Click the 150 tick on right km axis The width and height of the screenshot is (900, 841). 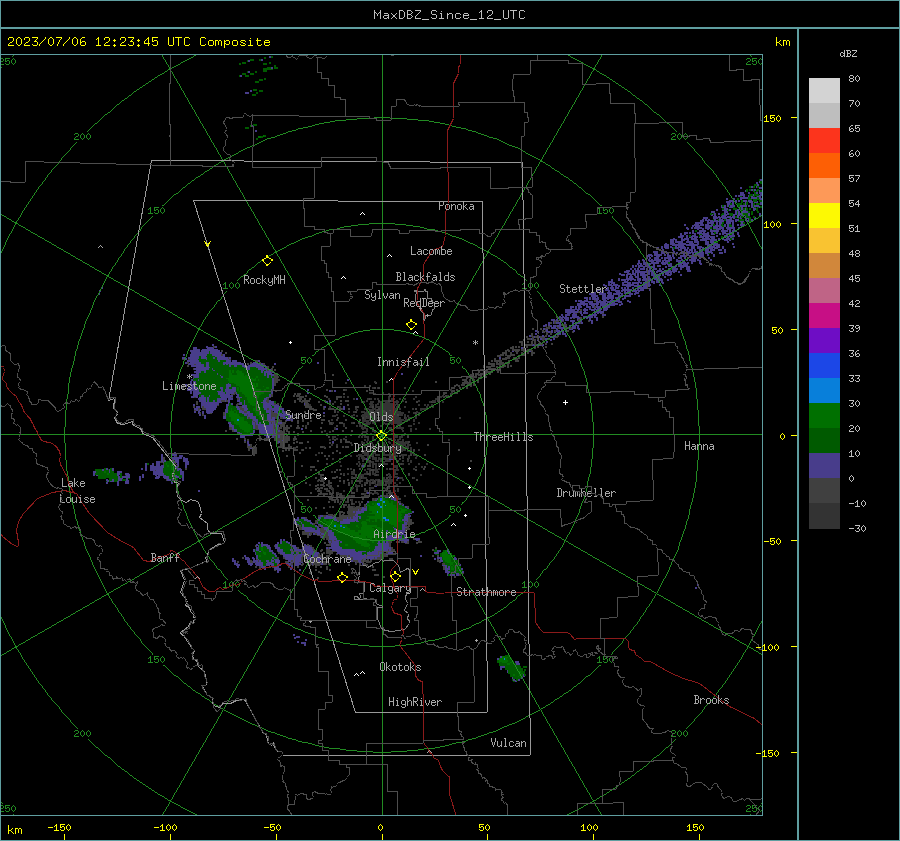coord(772,118)
